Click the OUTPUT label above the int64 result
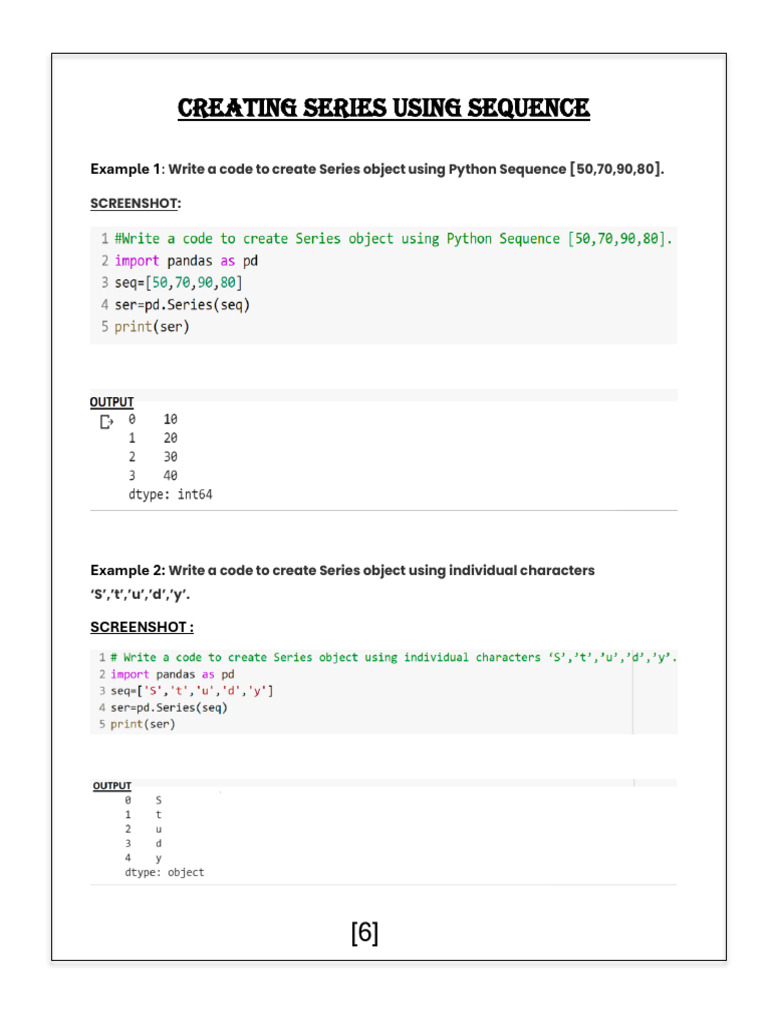The height and width of the screenshot is (1024, 768). (x=112, y=402)
